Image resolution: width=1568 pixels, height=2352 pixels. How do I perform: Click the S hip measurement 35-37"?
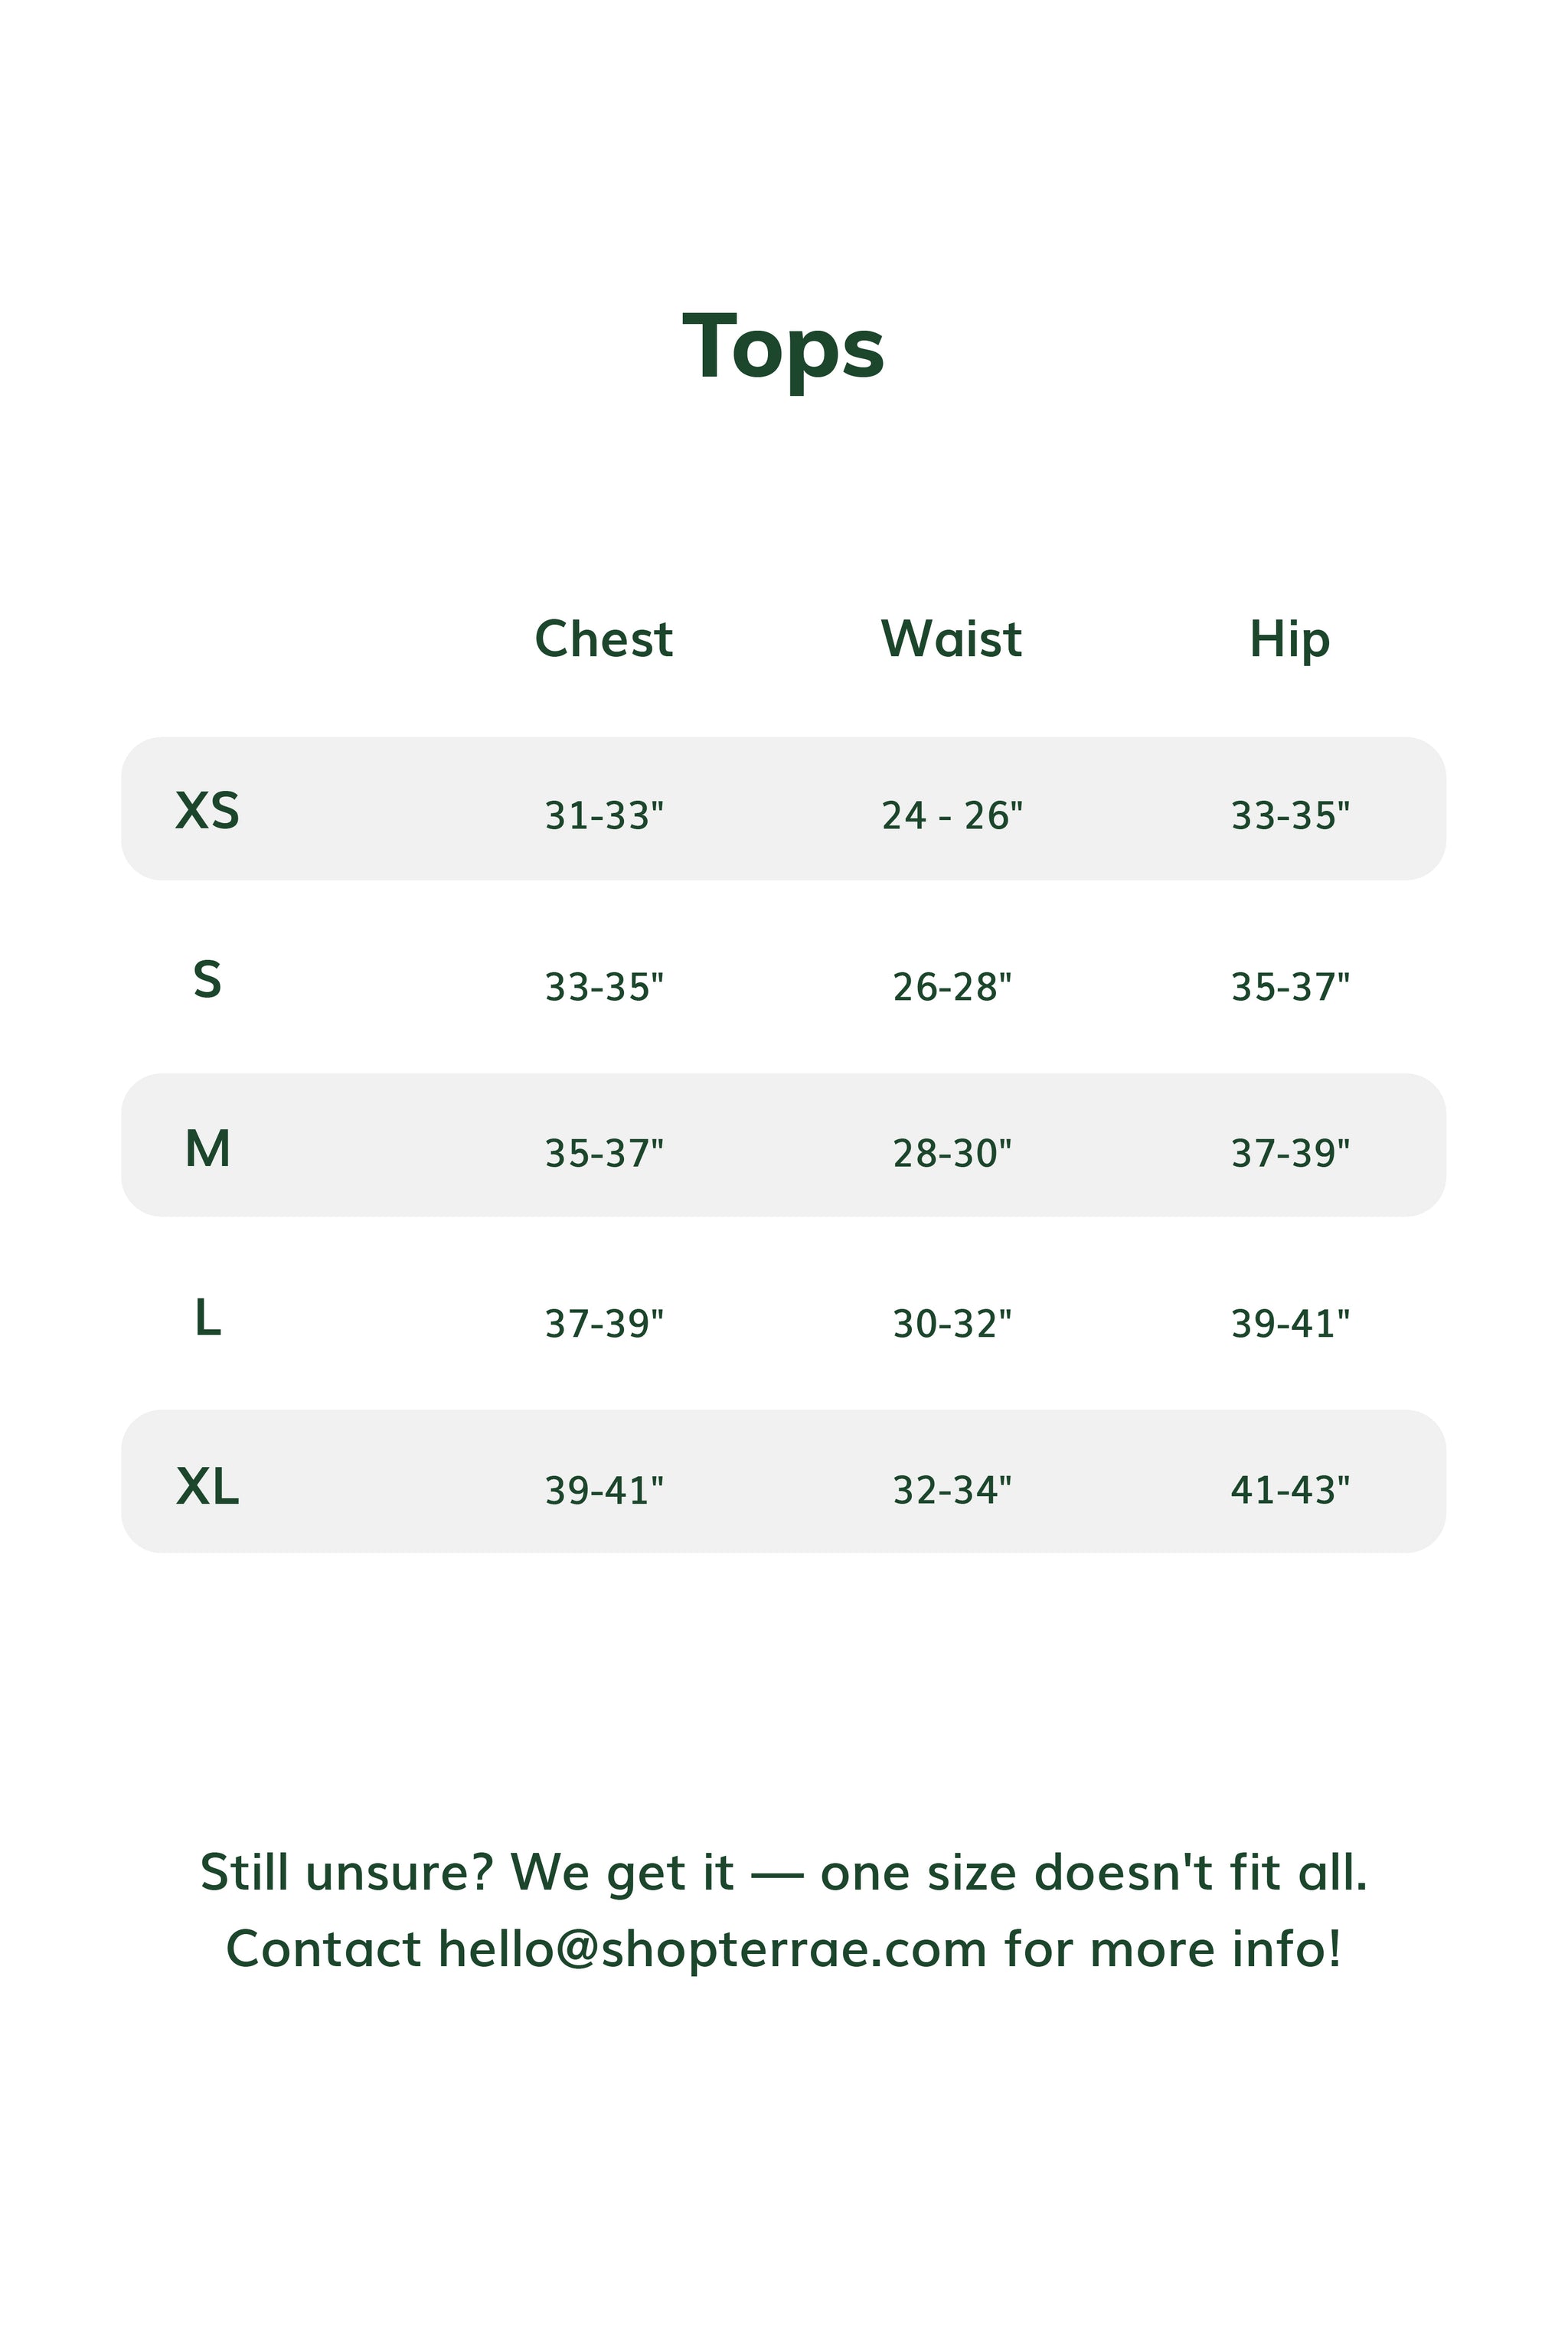click(x=1290, y=987)
